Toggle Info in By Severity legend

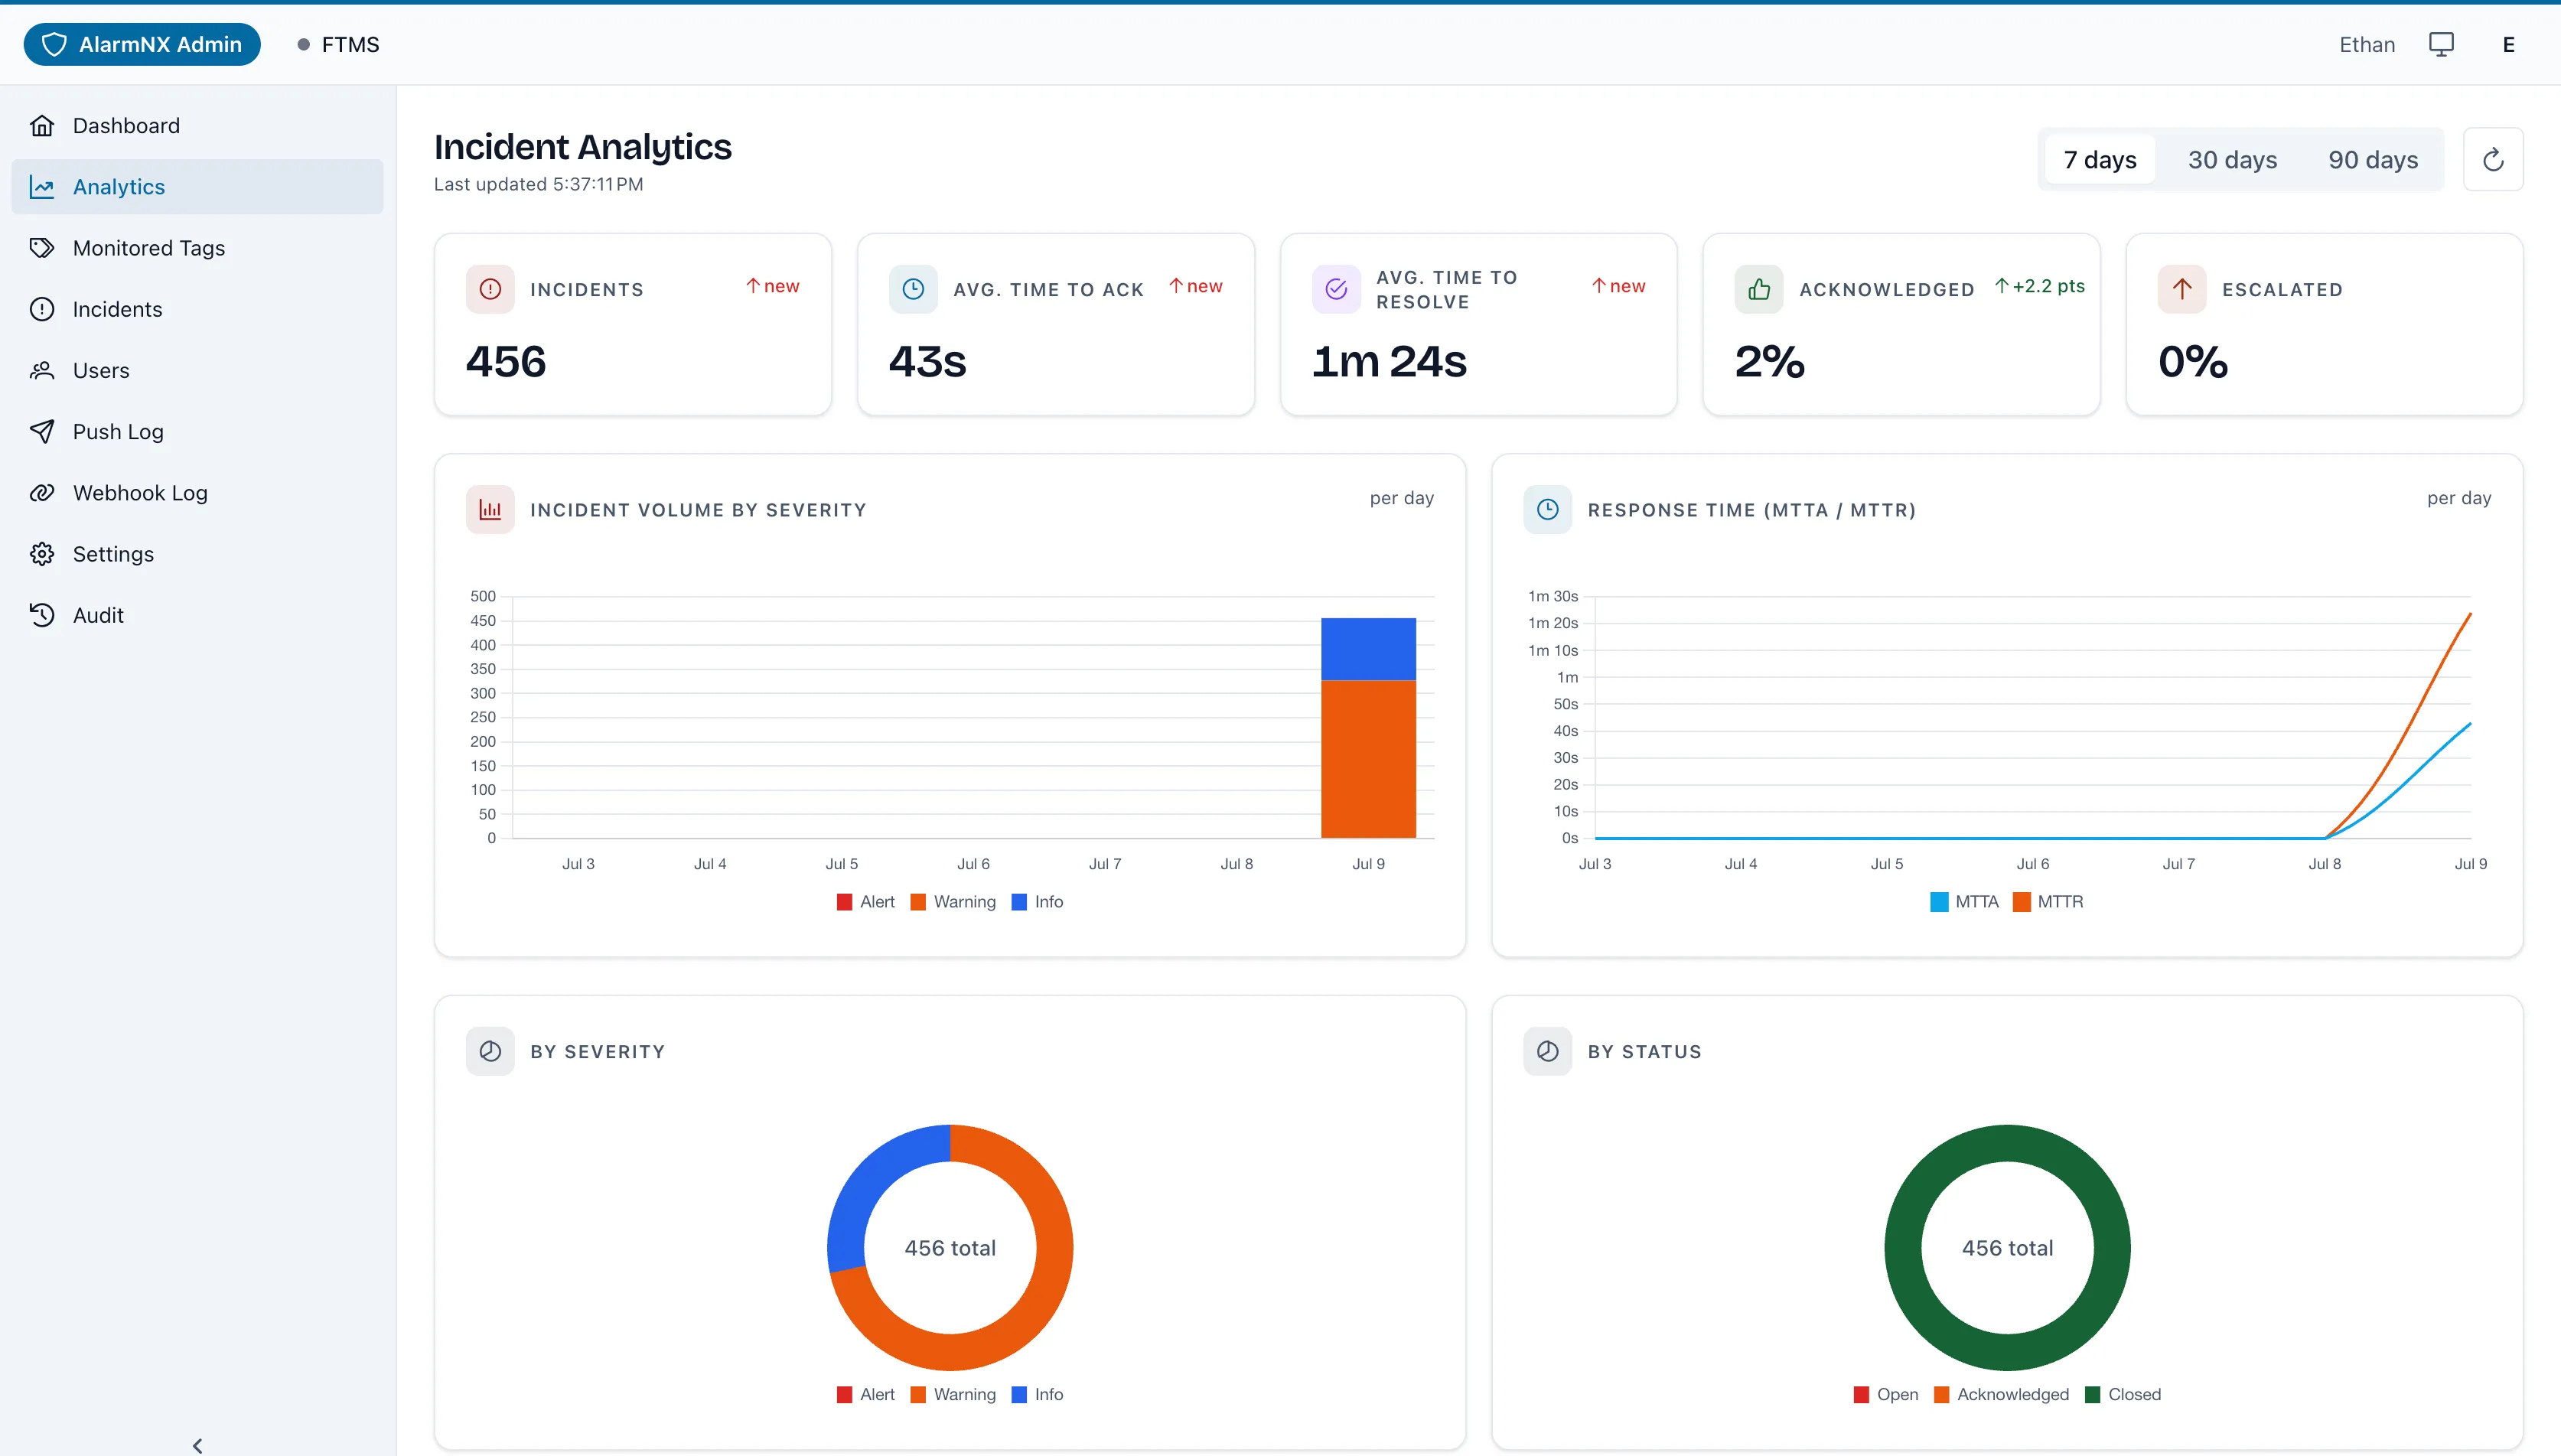(x=1038, y=1394)
